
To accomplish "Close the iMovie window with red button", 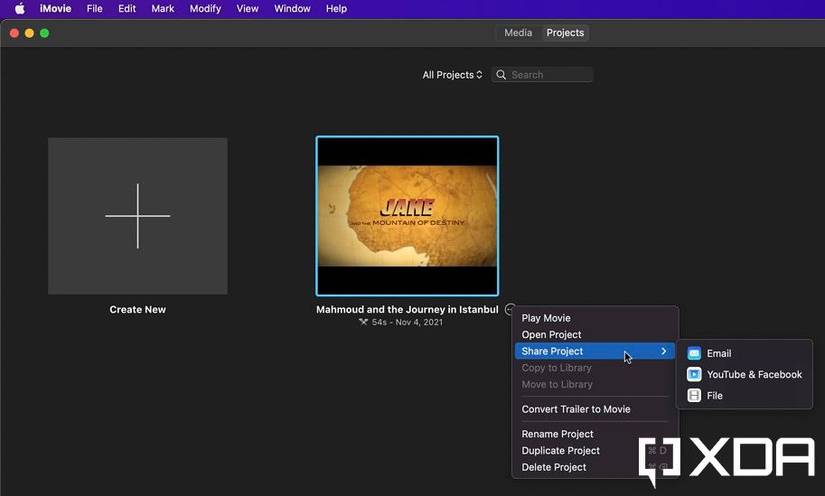I will tap(14, 33).
